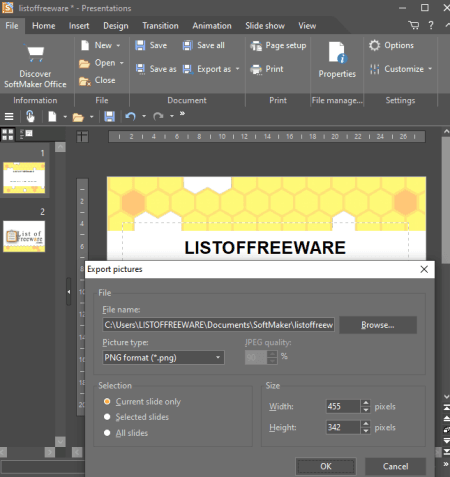Open Options gear in Settings group

click(374, 45)
